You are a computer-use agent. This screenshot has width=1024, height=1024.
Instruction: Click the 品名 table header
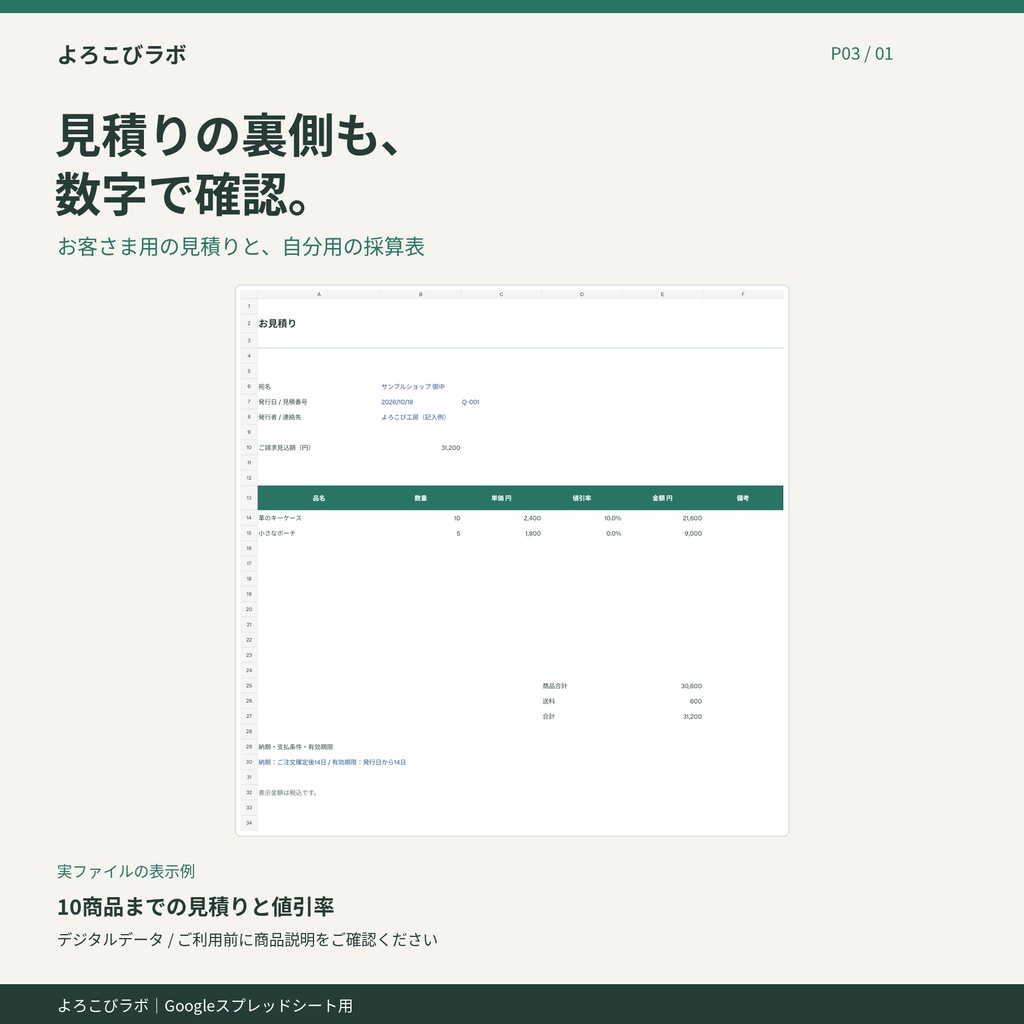click(319, 498)
